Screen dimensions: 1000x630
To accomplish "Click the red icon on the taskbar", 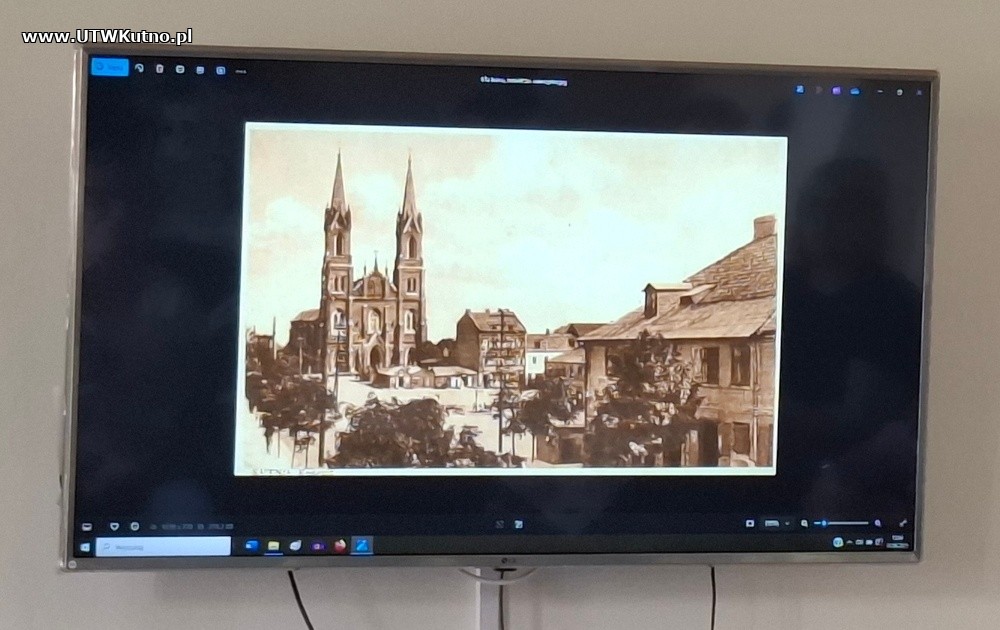I will click(340, 546).
